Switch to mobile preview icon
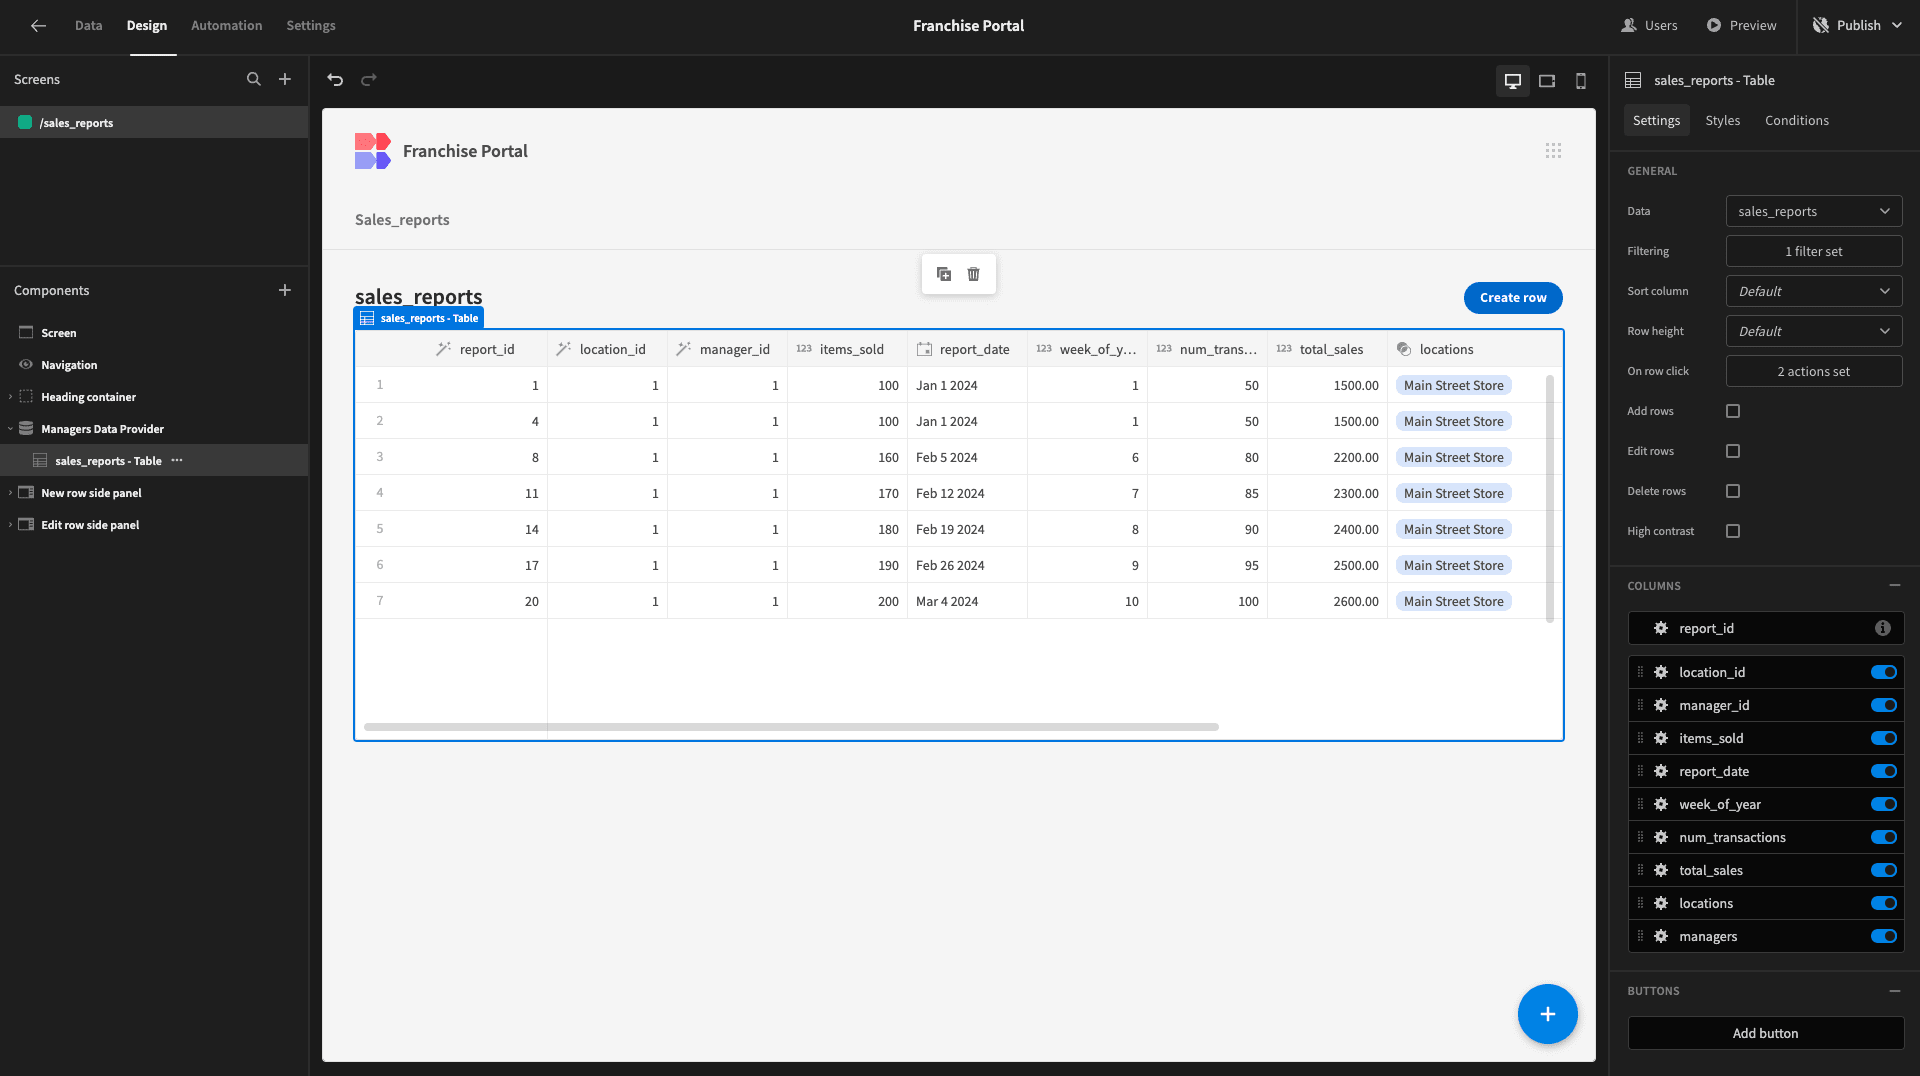 [x=1581, y=81]
